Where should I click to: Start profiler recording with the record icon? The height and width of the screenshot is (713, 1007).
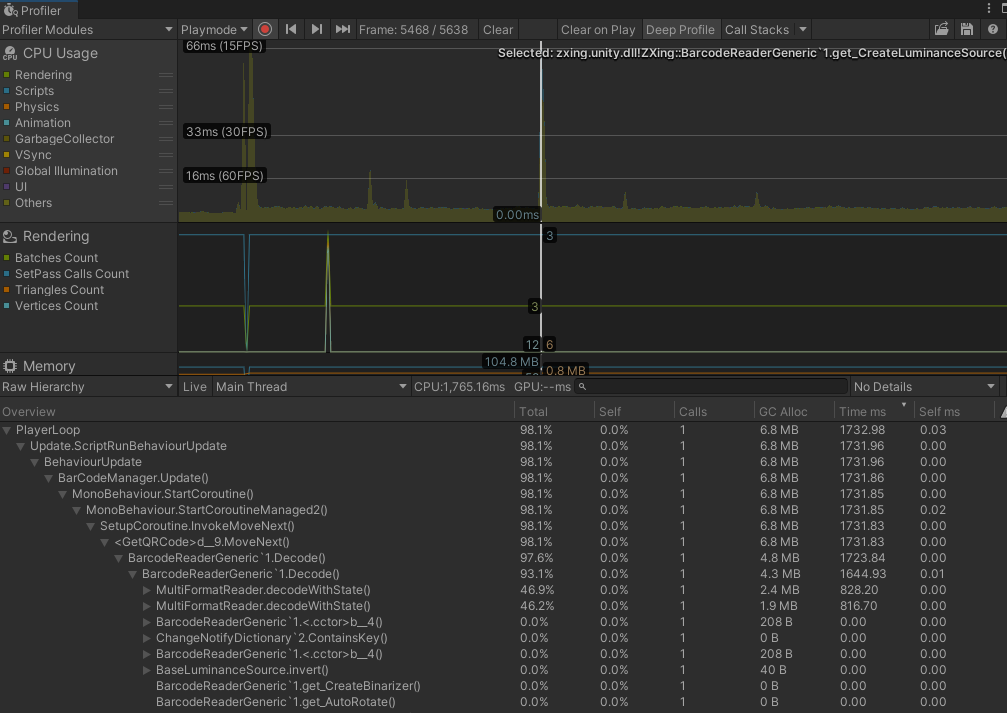(x=264, y=29)
